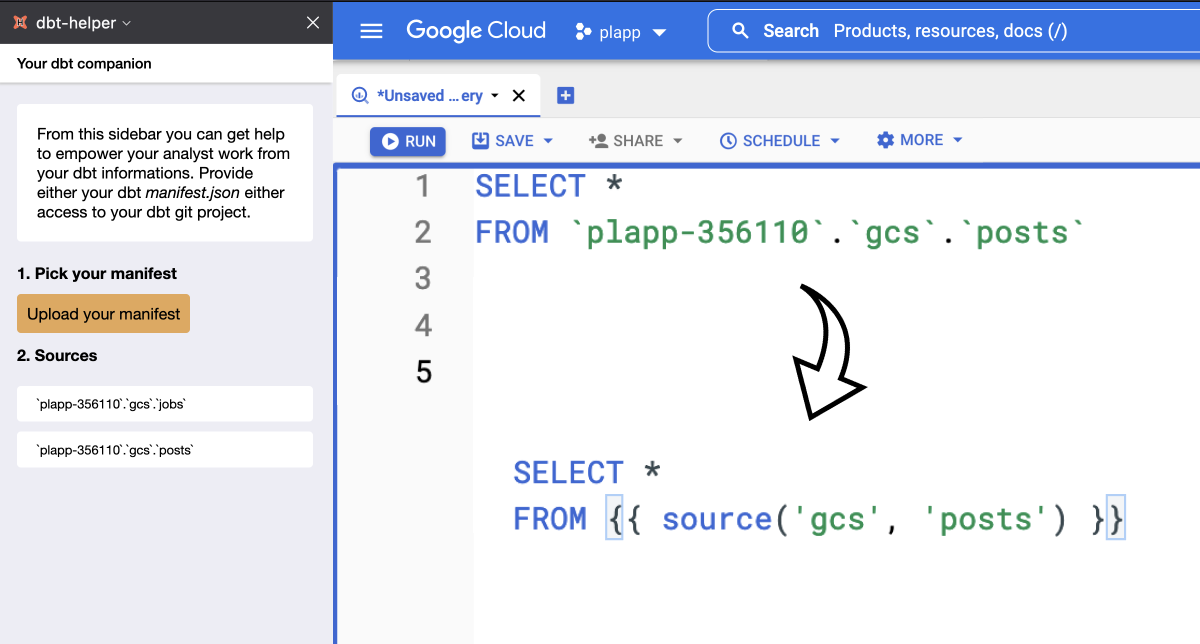
Task: Click the dbt-helper logo icon
Action: coord(20,22)
